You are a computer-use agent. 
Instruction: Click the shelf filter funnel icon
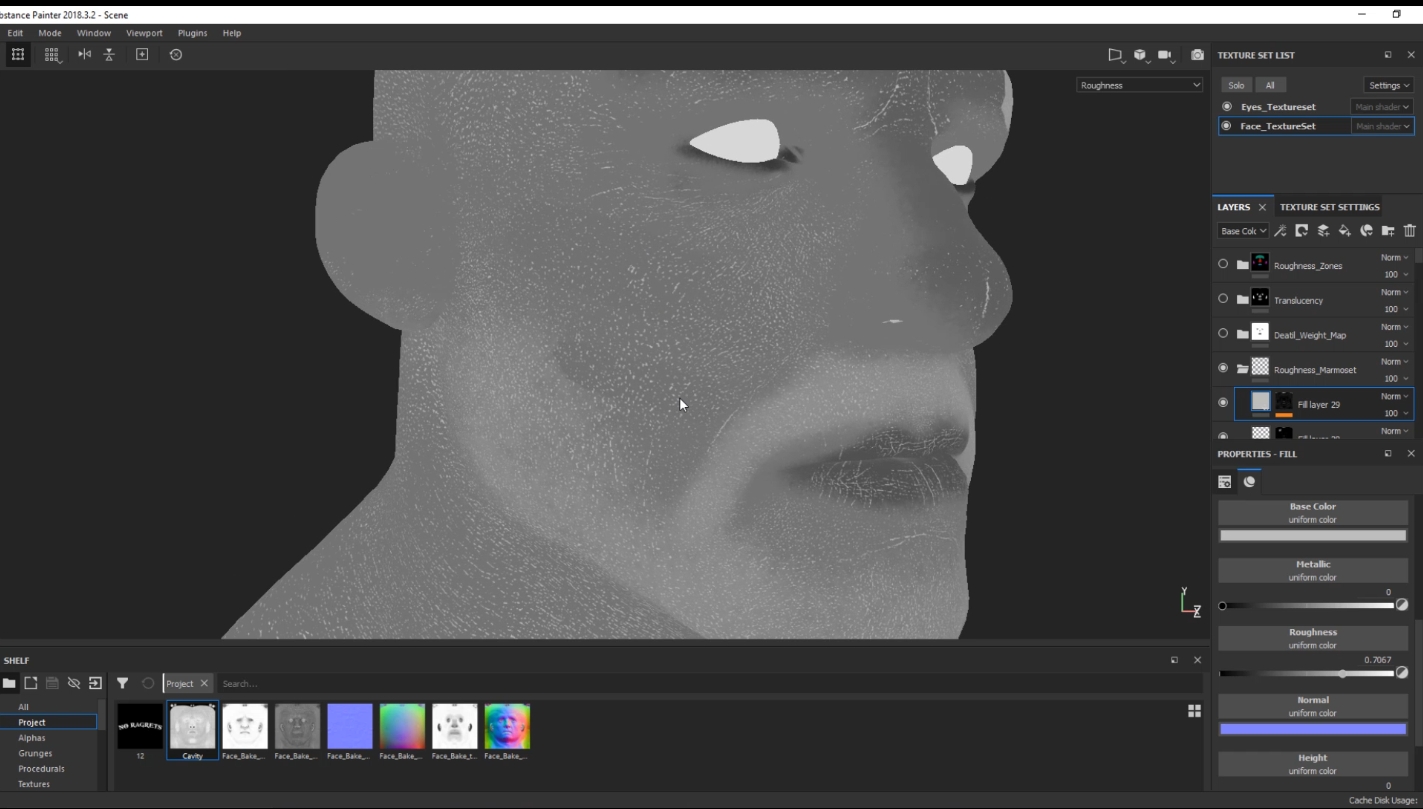pos(122,683)
